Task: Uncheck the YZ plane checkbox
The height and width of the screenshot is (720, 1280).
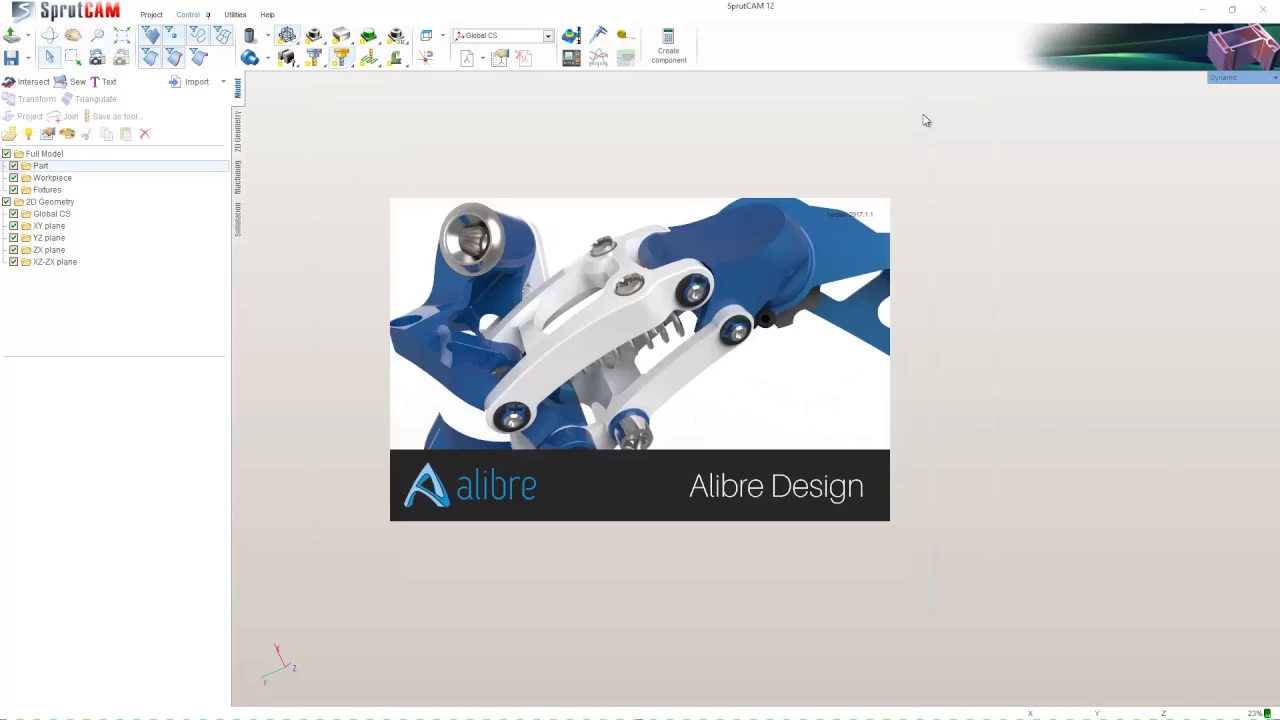Action: (13, 238)
